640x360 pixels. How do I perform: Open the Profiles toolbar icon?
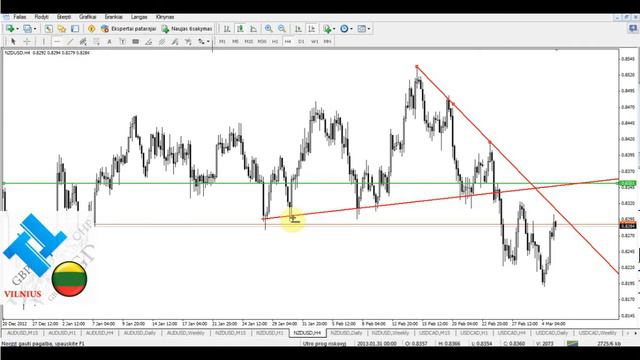point(27,29)
